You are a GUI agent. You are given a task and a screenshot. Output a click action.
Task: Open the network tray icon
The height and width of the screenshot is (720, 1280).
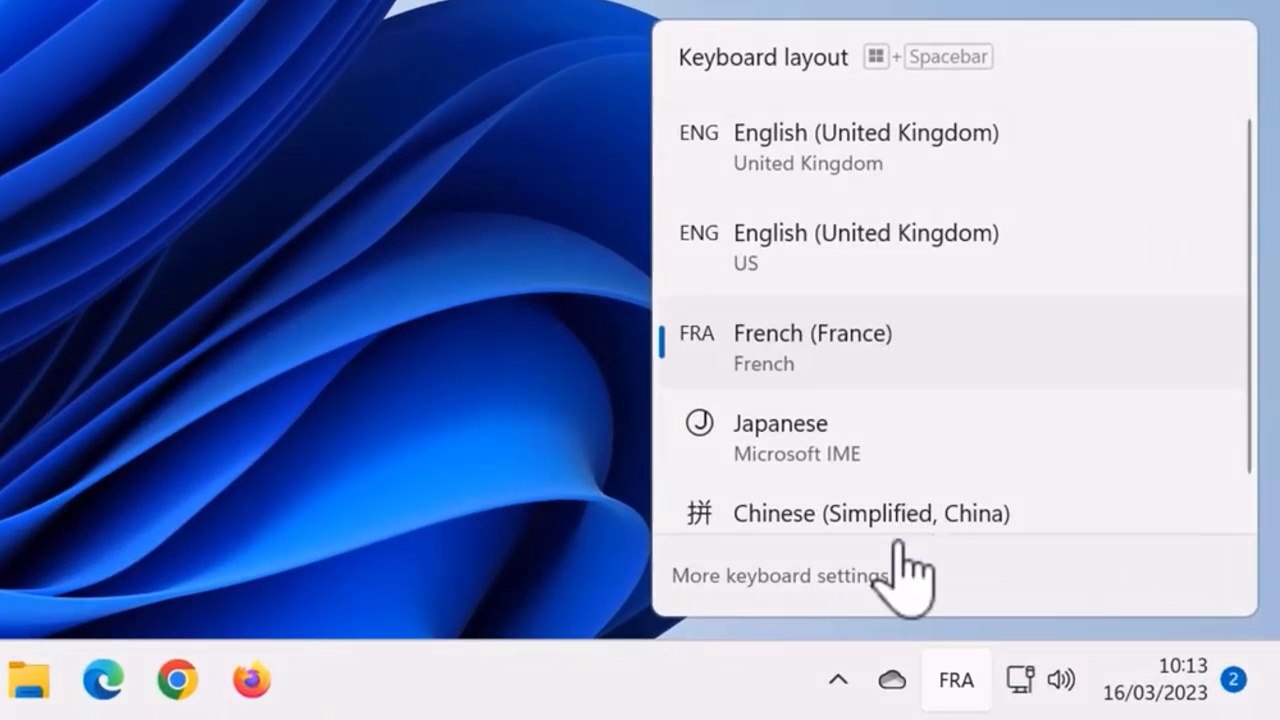[x=1020, y=680]
